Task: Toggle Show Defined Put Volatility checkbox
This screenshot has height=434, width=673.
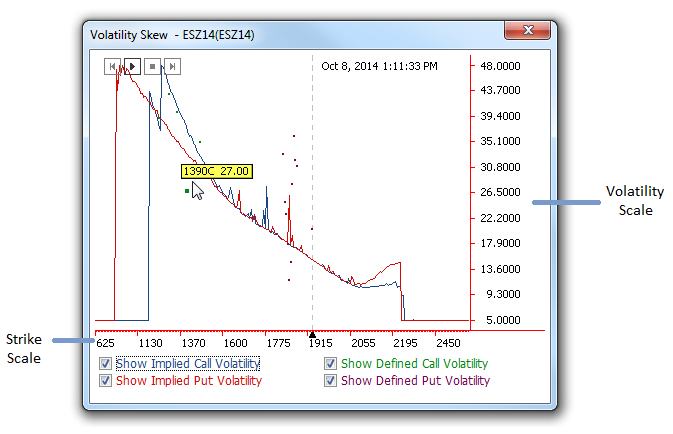Action: tap(331, 380)
